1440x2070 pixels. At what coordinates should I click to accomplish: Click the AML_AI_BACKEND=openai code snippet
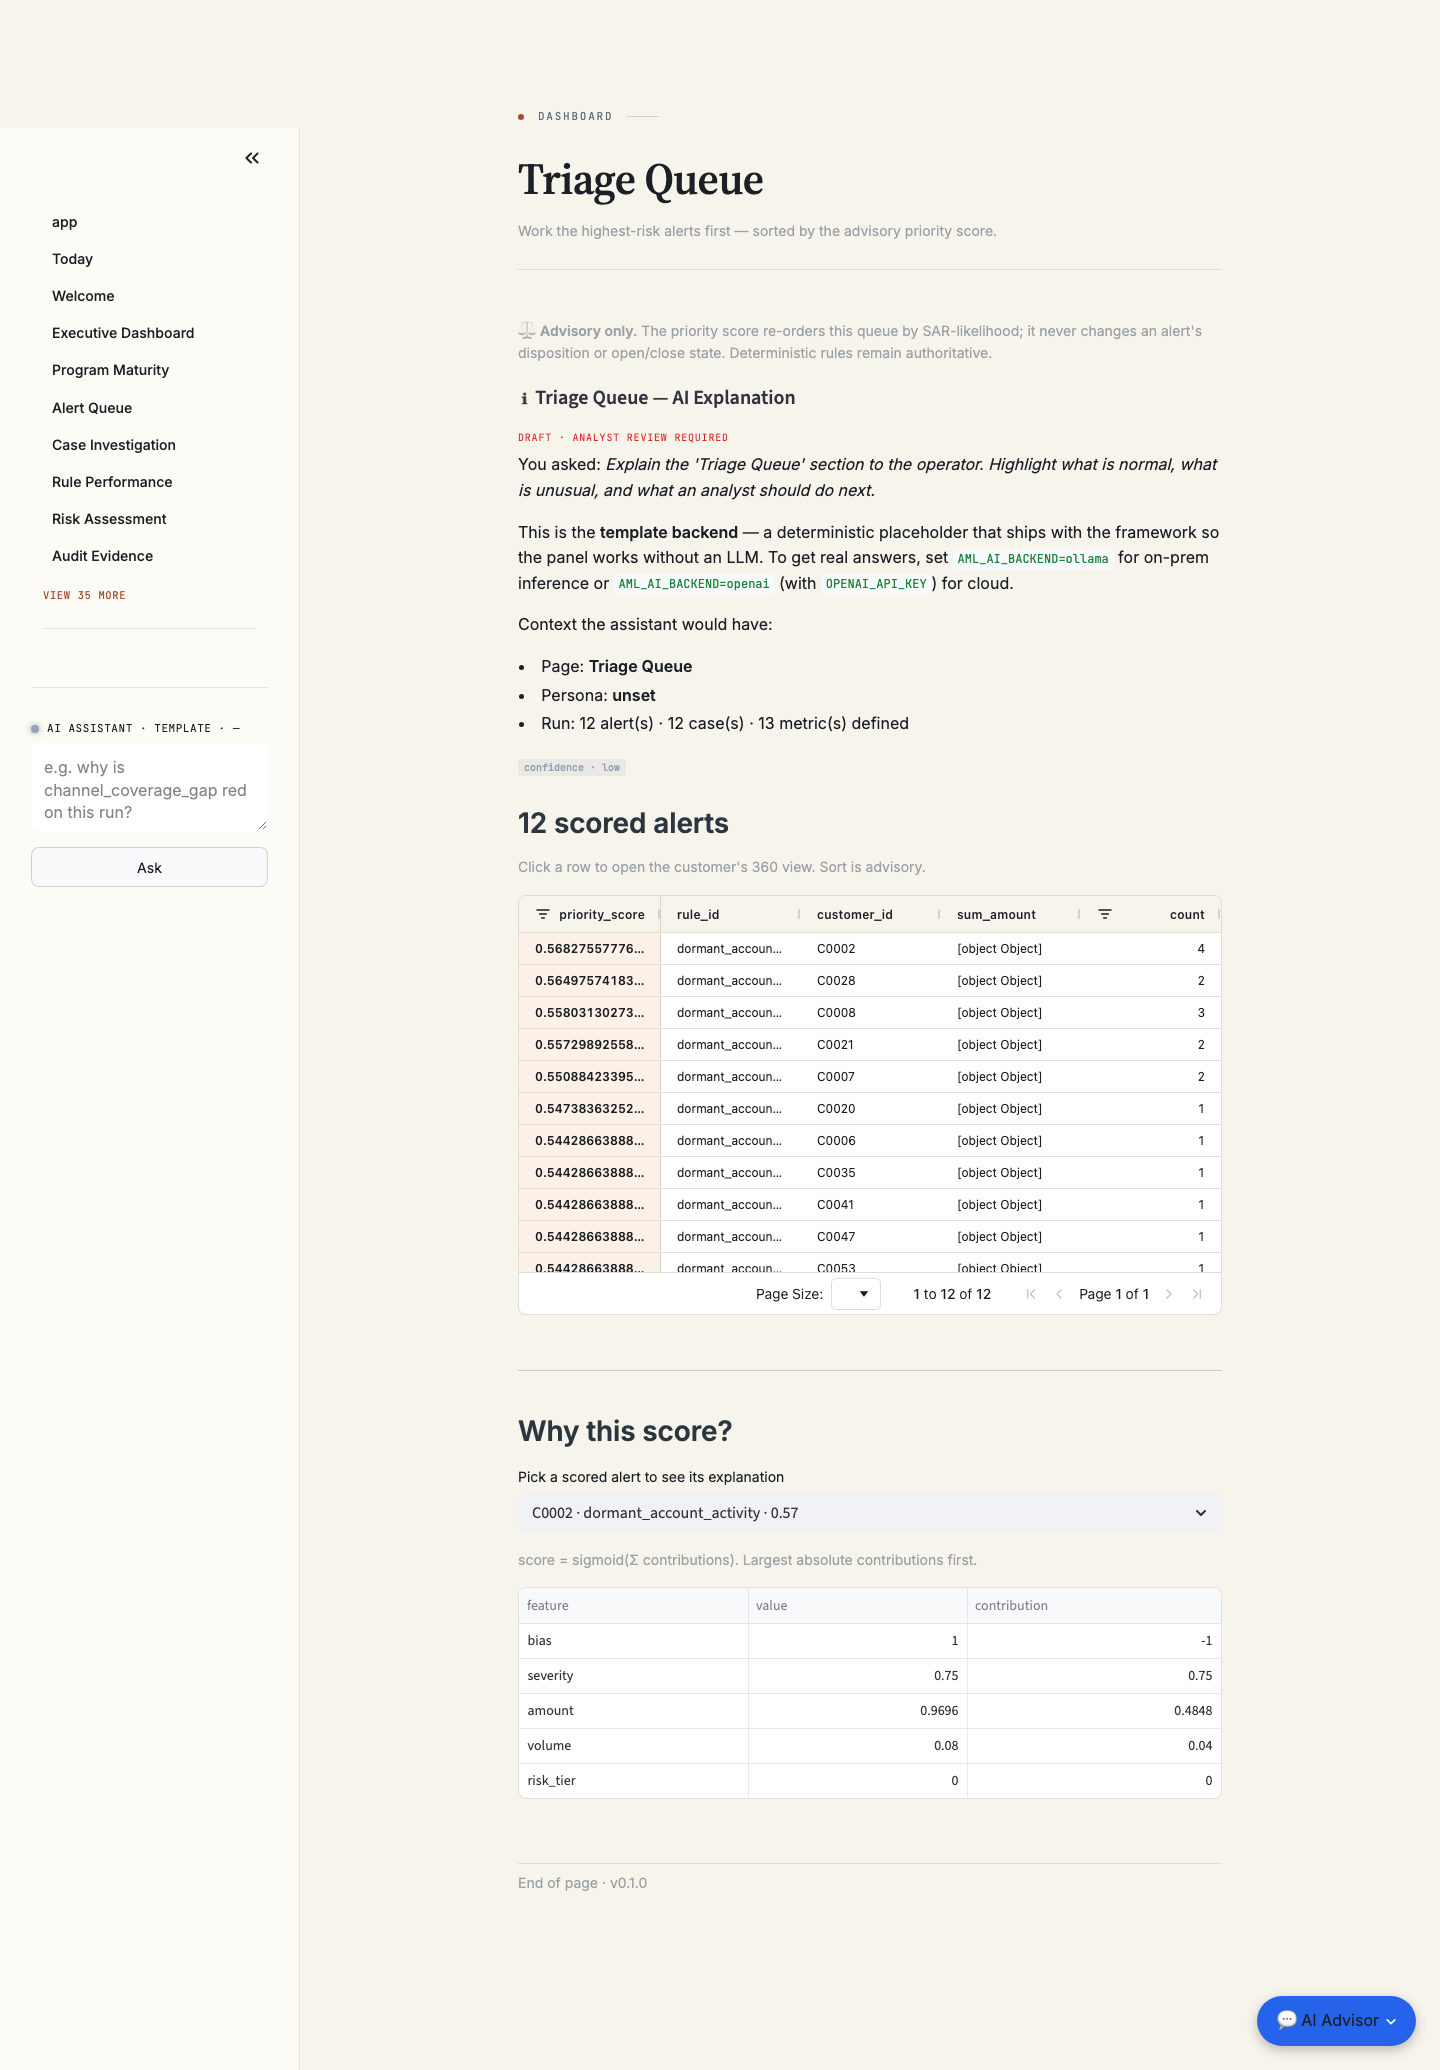pos(694,584)
